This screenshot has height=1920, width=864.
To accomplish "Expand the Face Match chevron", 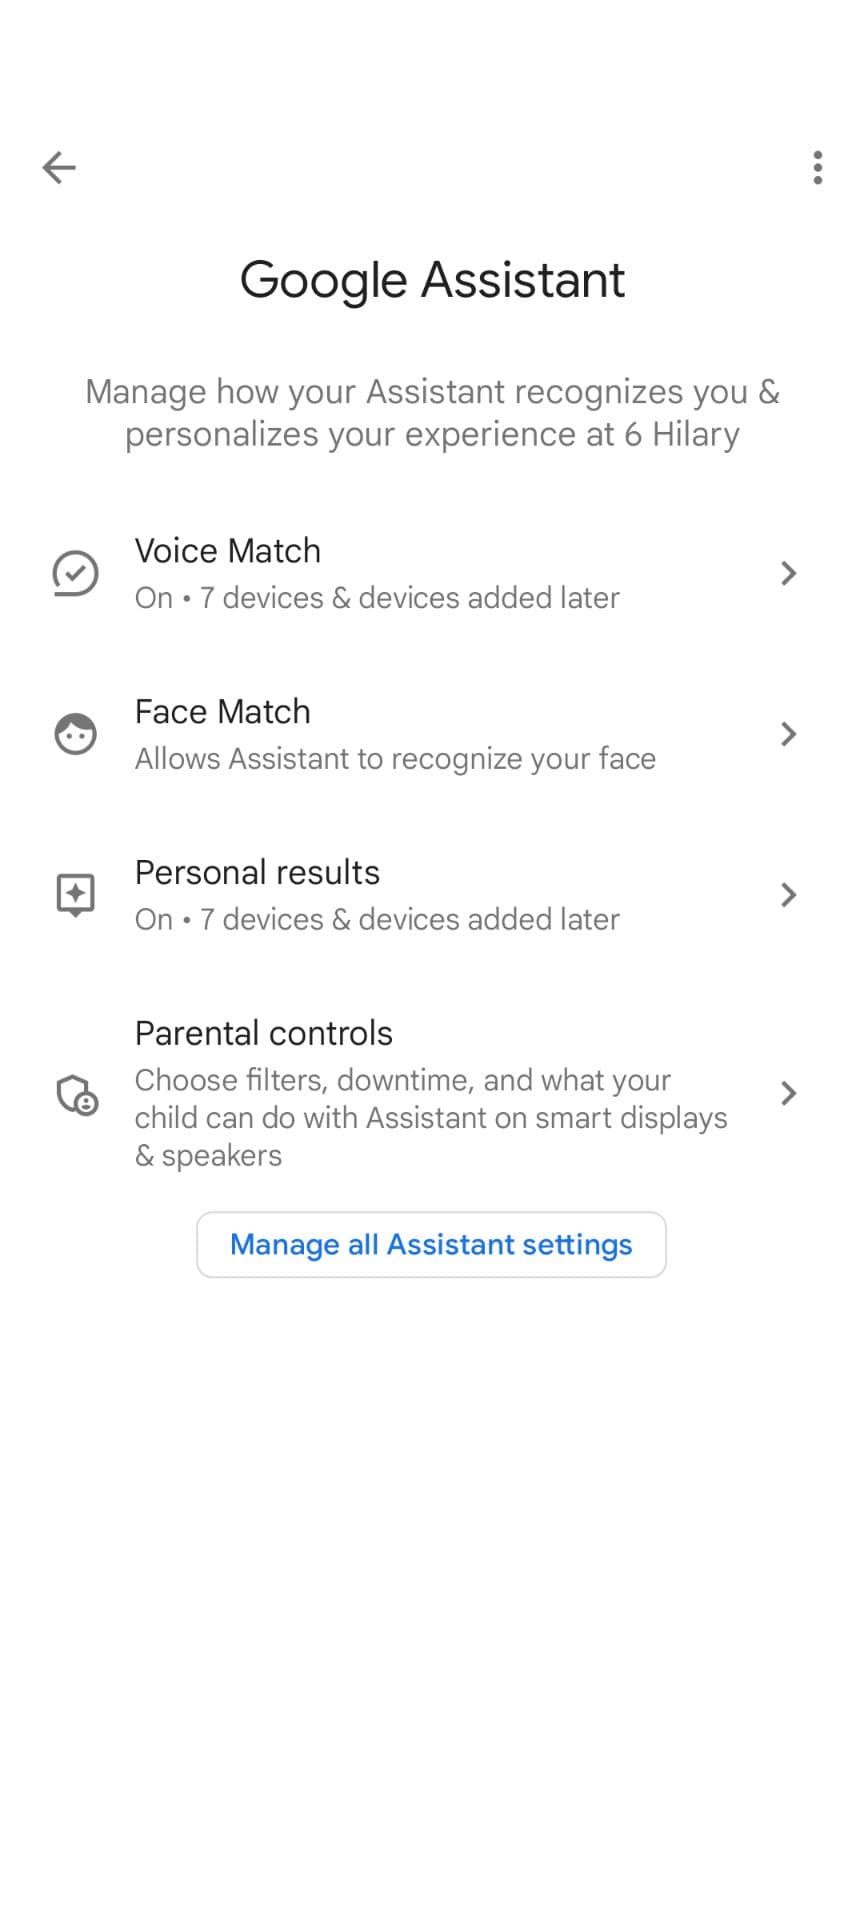I will [788, 734].
